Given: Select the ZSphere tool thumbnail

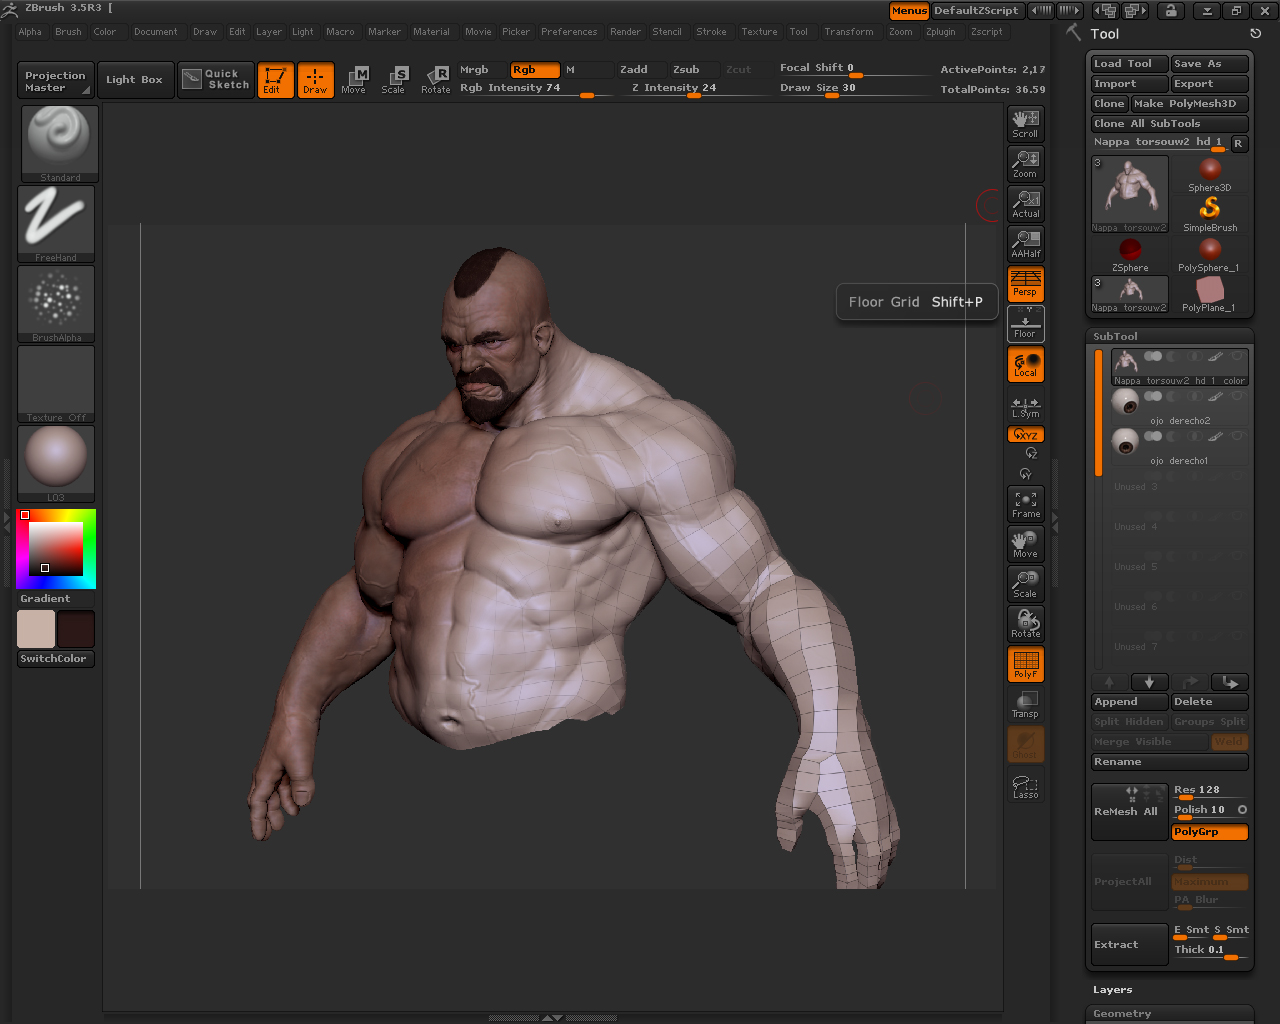Looking at the screenshot, I should 1130,254.
